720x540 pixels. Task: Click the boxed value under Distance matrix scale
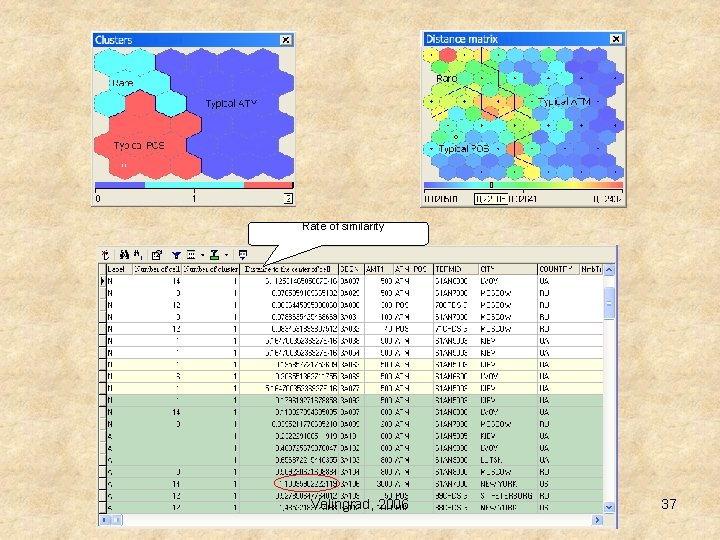[x=491, y=199]
